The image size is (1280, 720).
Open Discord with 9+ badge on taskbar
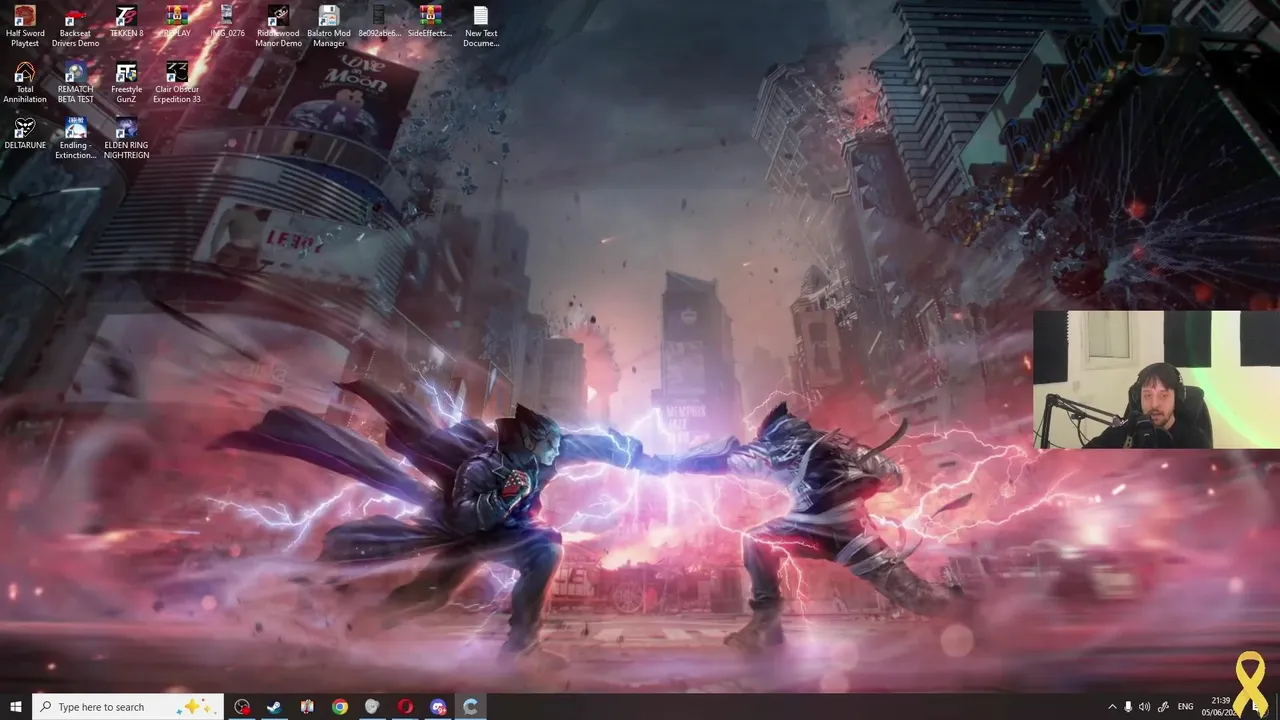click(438, 707)
